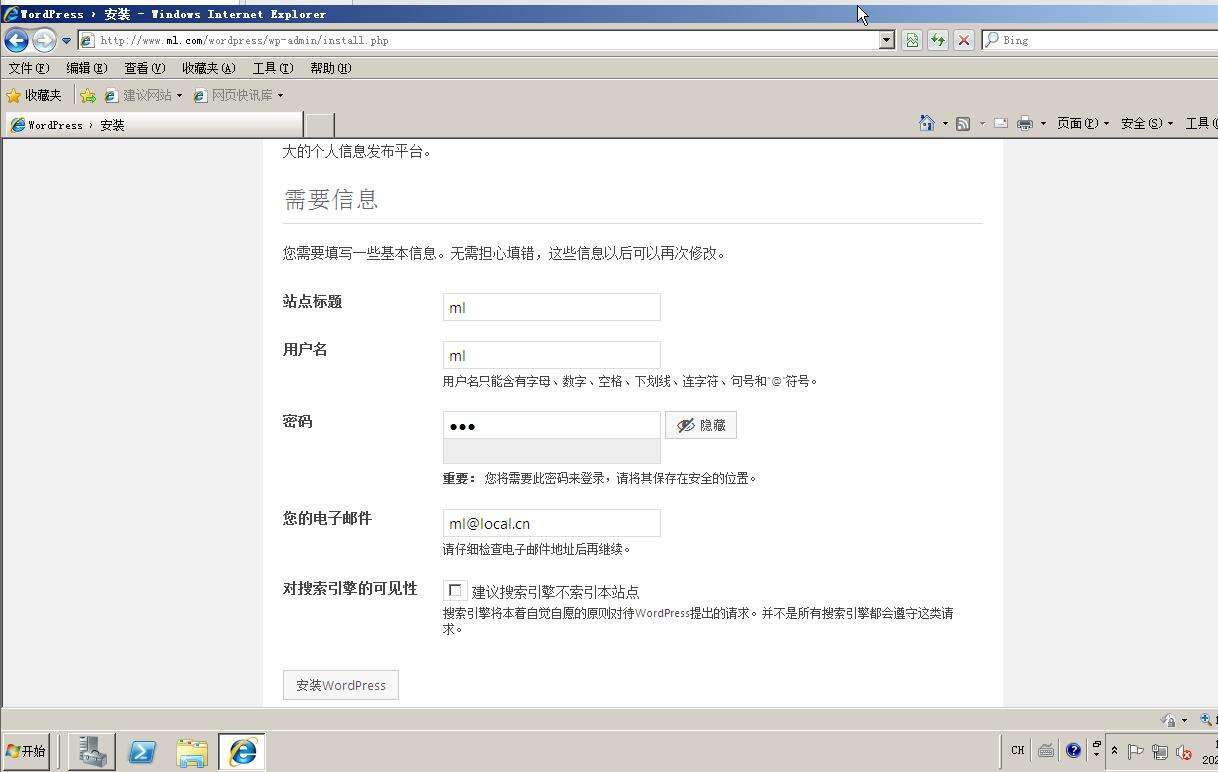Screen dimensions: 1218x772
Task: Open the 帮助(H) menu
Action: (330, 68)
